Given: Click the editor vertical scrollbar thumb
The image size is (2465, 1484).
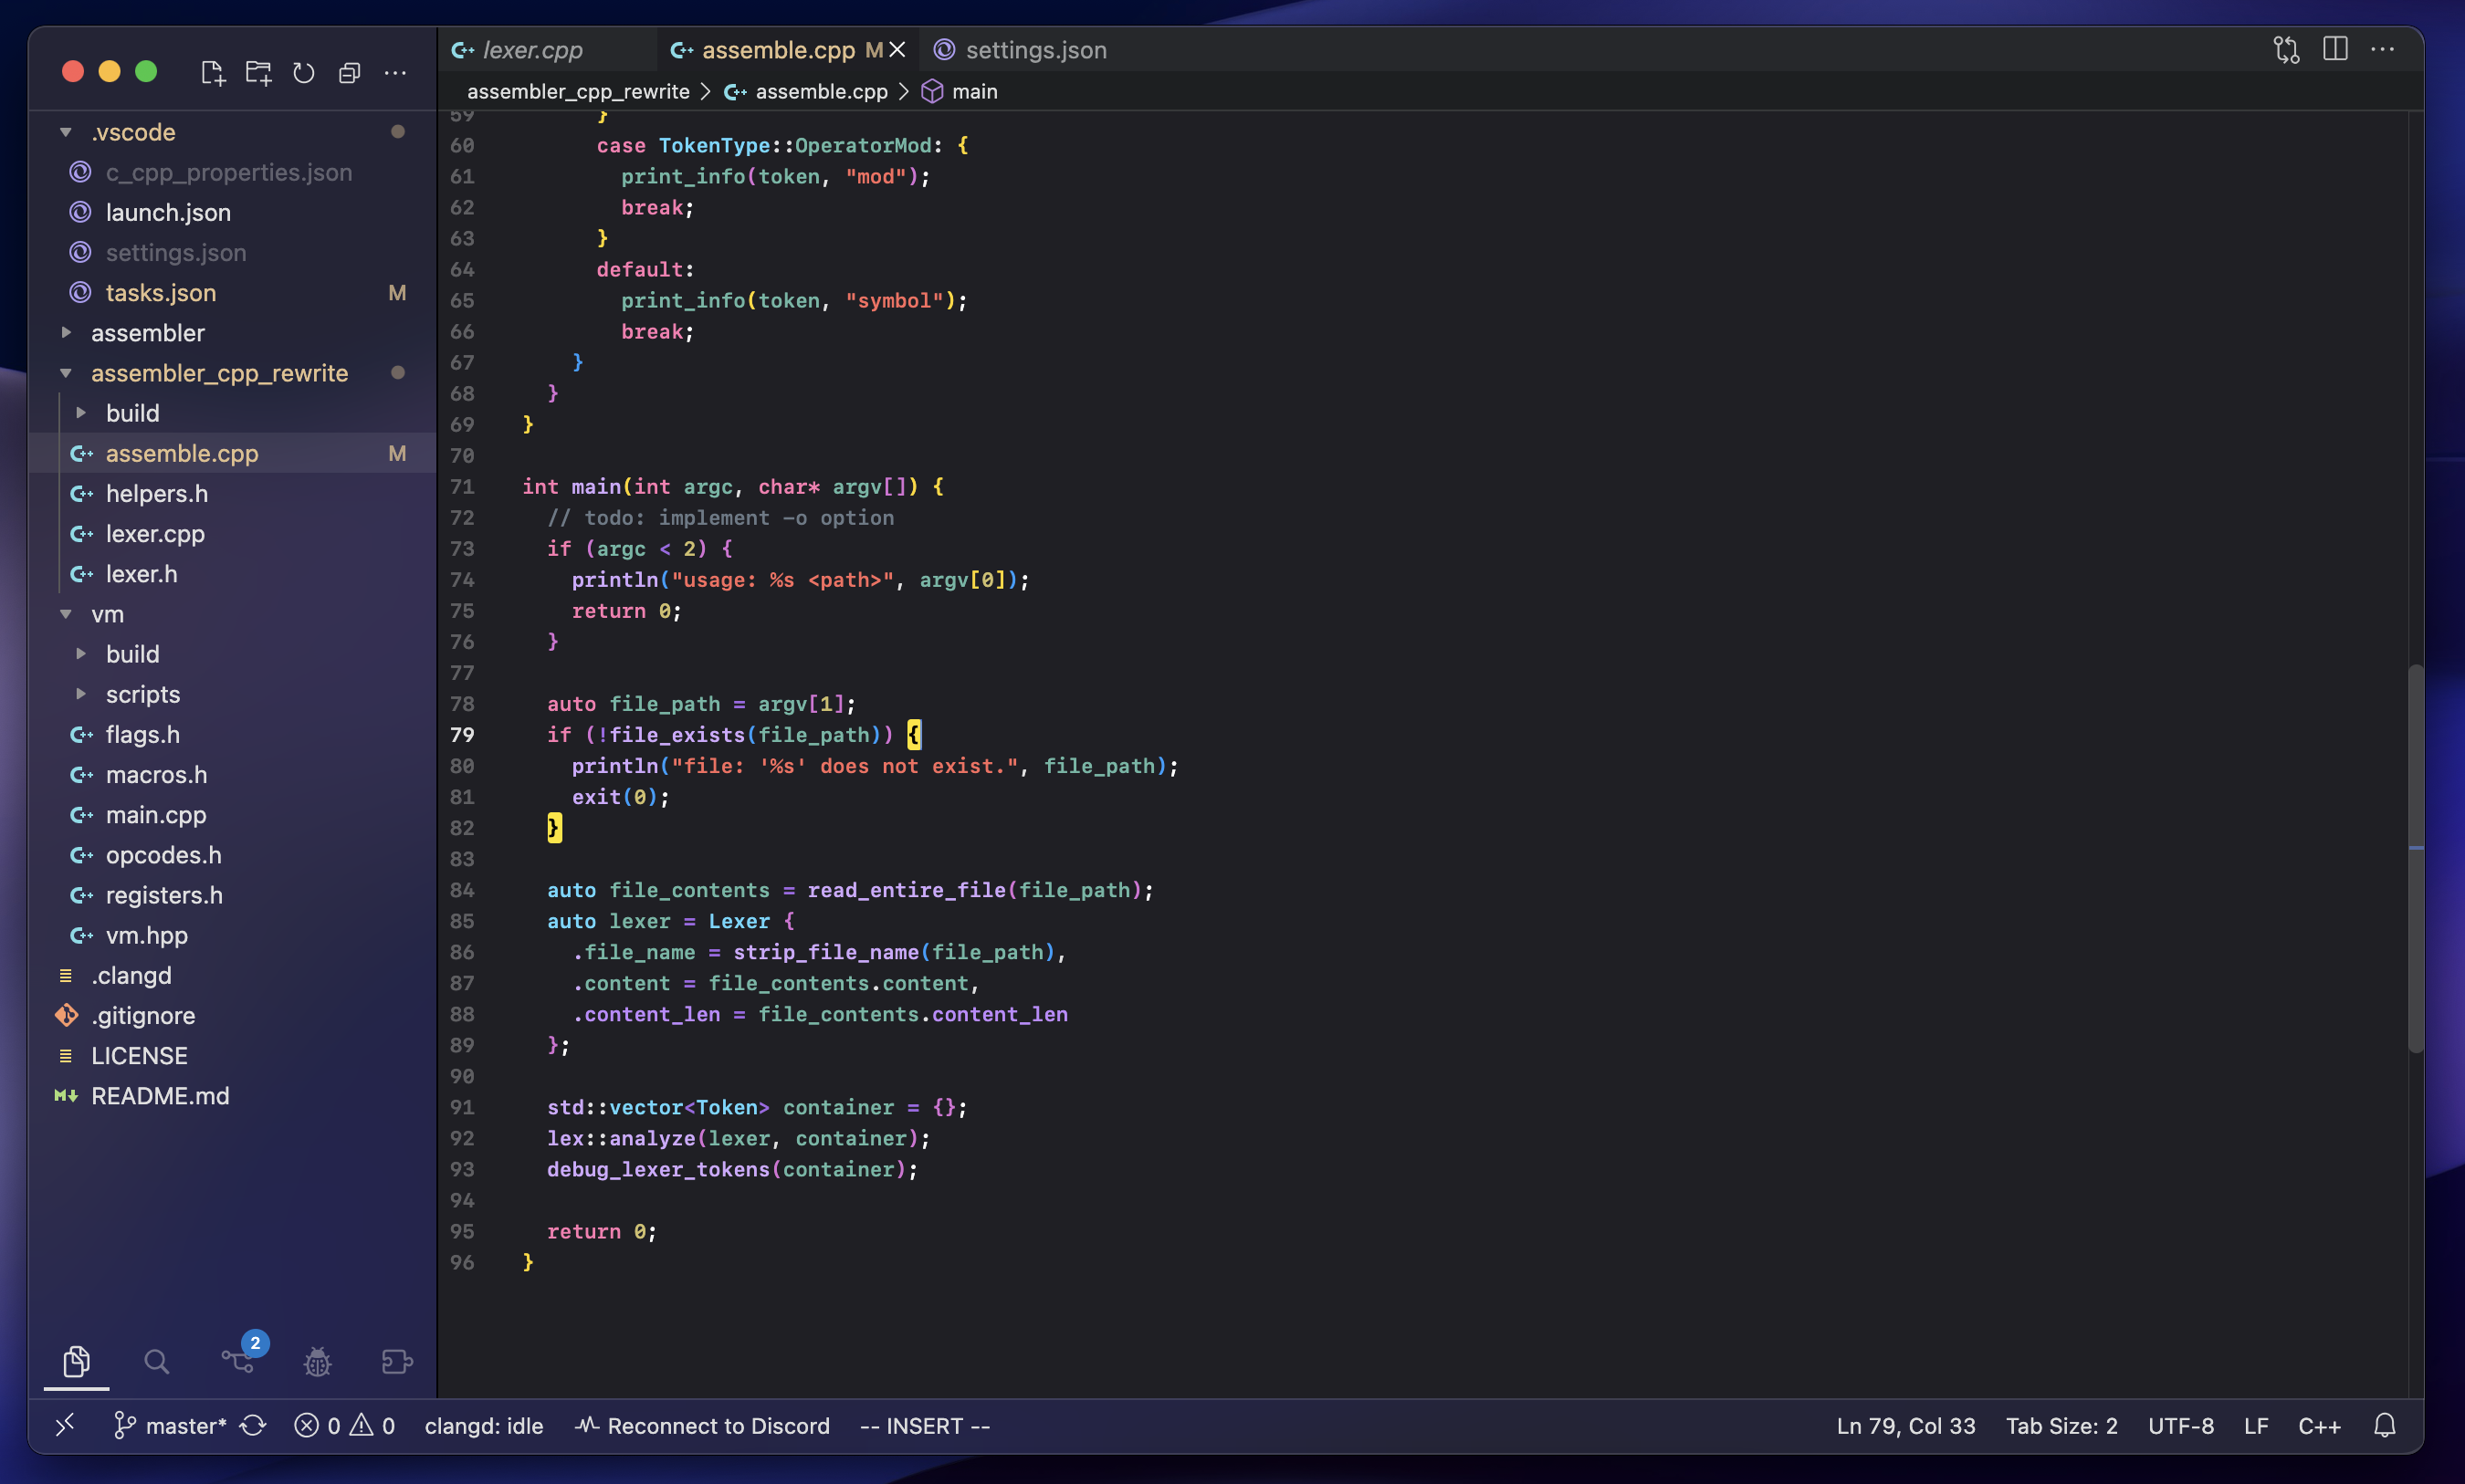Looking at the screenshot, I should coord(2415,858).
